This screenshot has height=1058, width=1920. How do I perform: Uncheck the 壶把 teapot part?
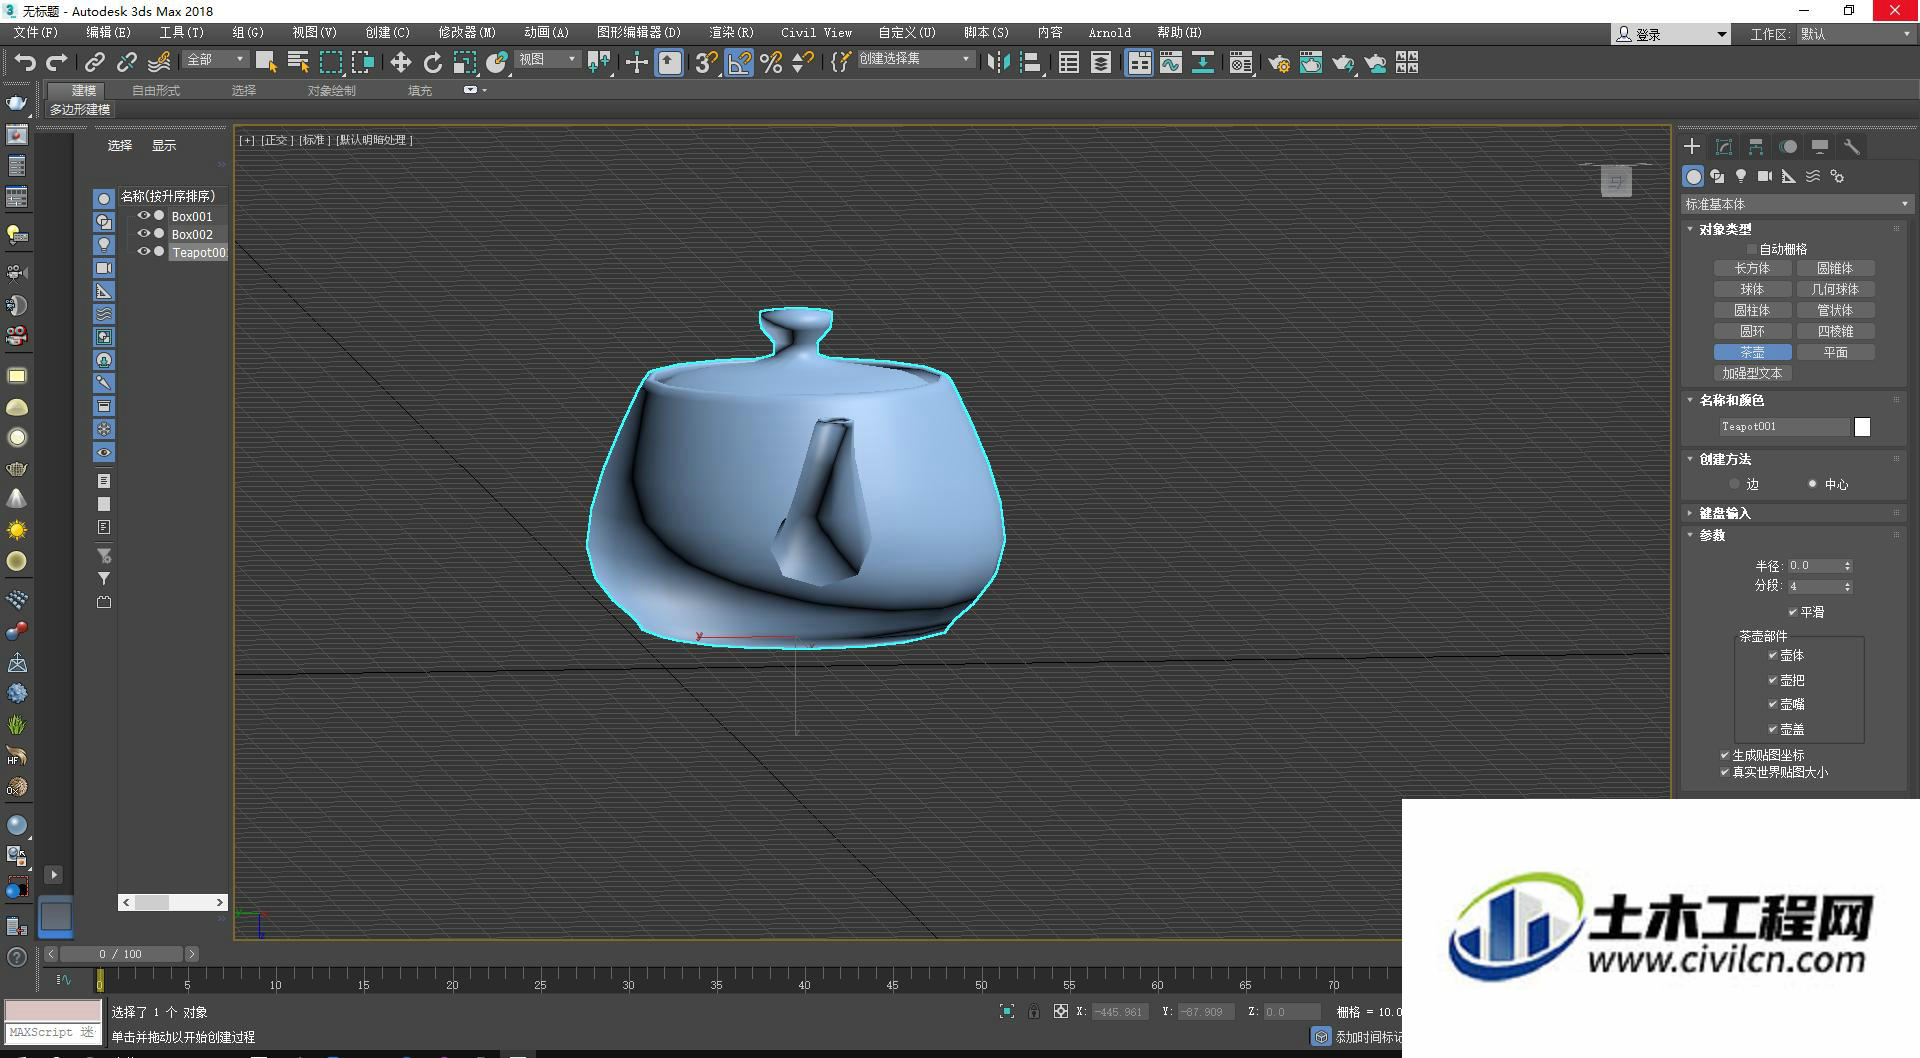pyautogui.click(x=1773, y=680)
